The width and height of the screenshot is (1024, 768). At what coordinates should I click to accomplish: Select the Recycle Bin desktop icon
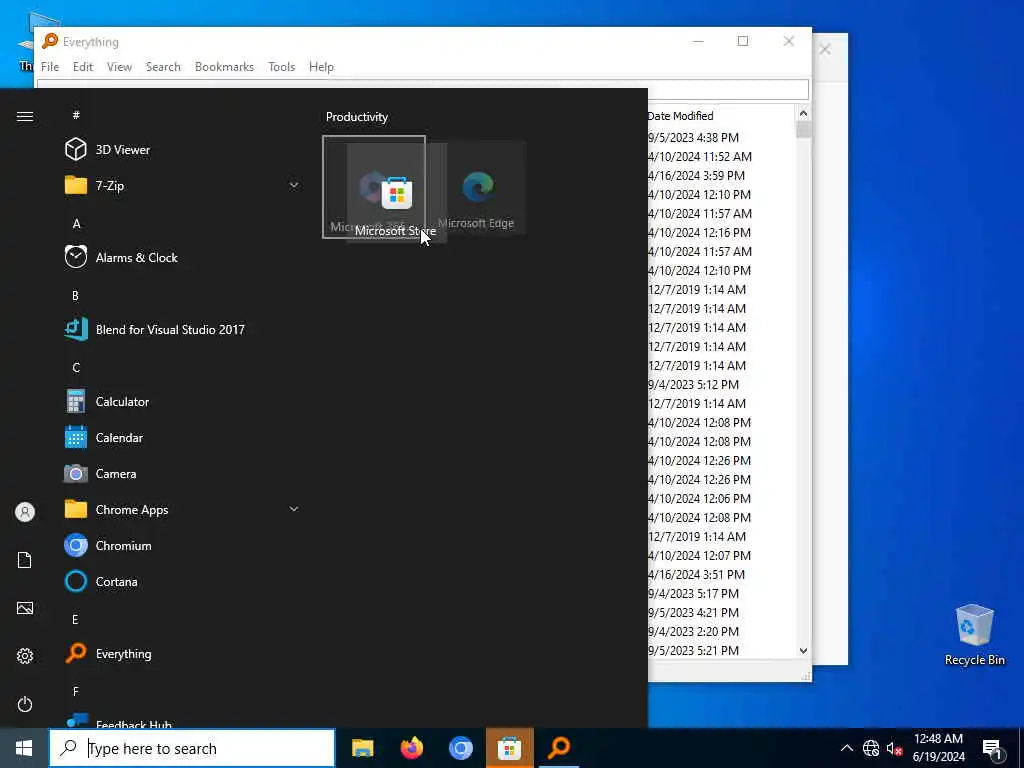[x=974, y=635]
